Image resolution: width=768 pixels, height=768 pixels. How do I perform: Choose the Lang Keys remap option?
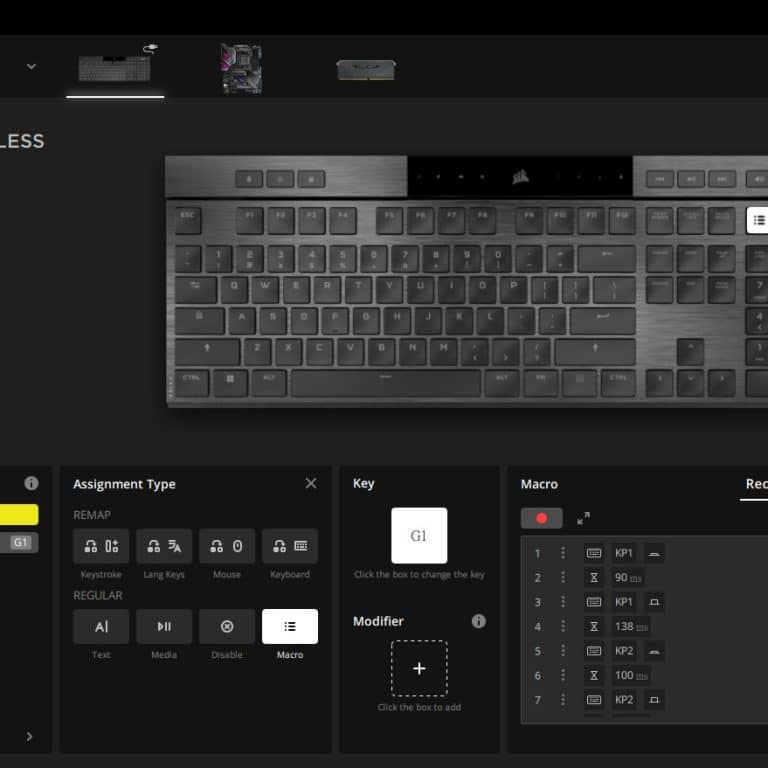click(x=164, y=546)
